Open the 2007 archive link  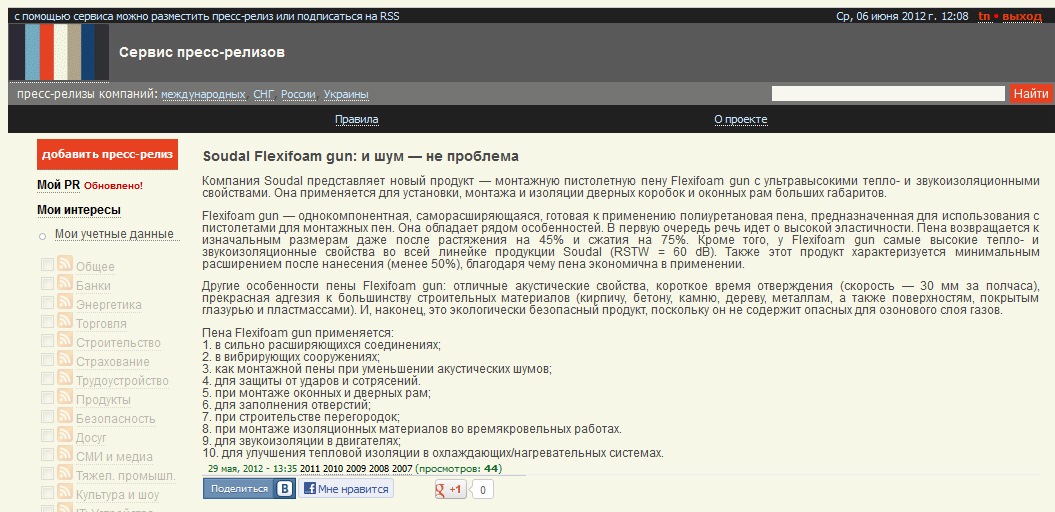(x=402, y=468)
